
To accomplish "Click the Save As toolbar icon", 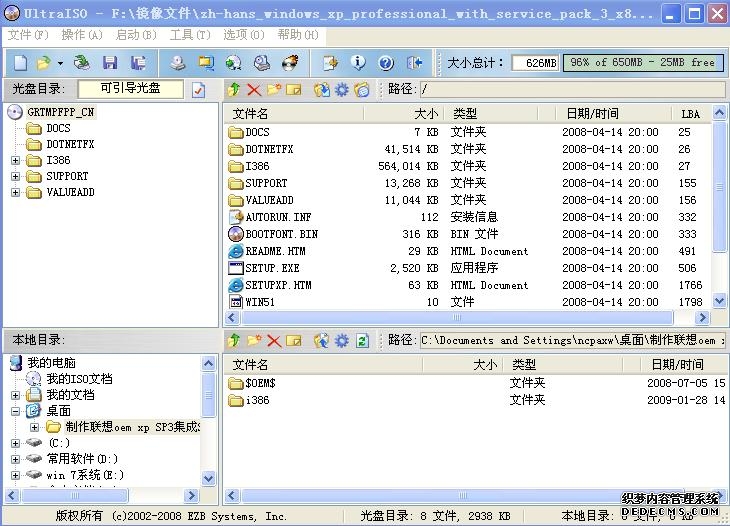I will click(138, 63).
